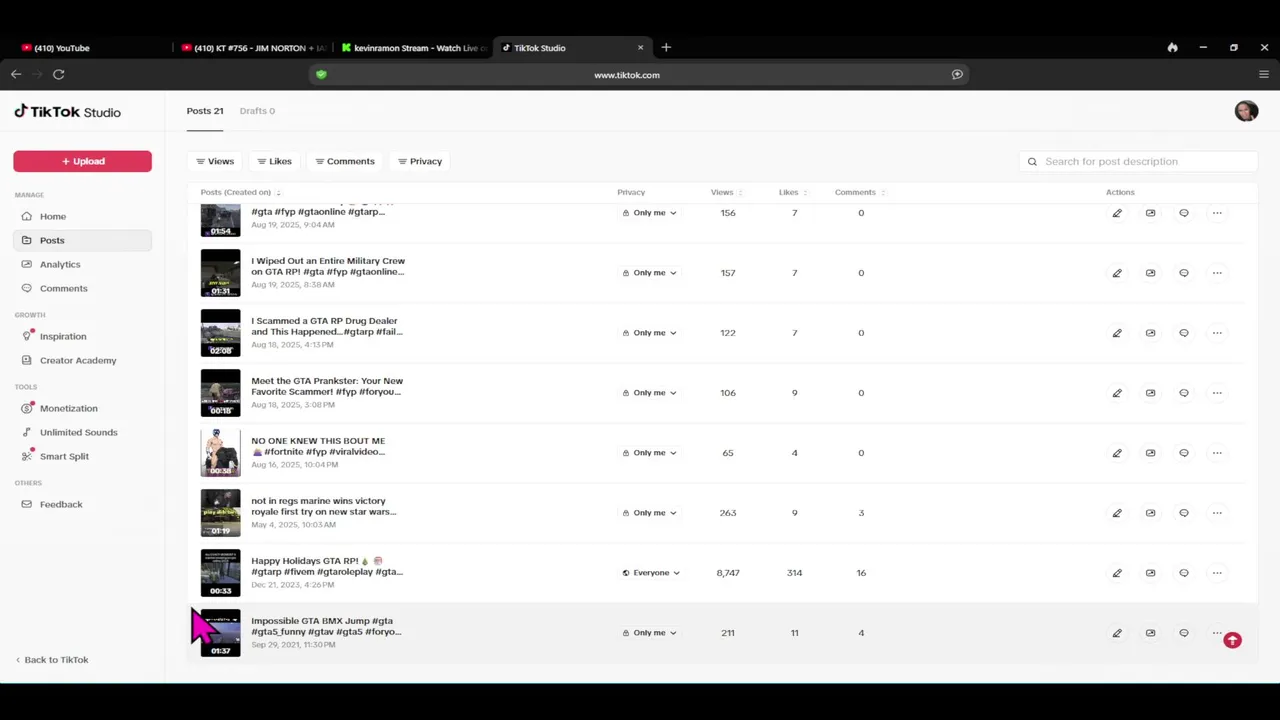Open privacy dropdown for Happy Holidays GTA RP
This screenshot has height=720, width=1280.
pos(651,573)
